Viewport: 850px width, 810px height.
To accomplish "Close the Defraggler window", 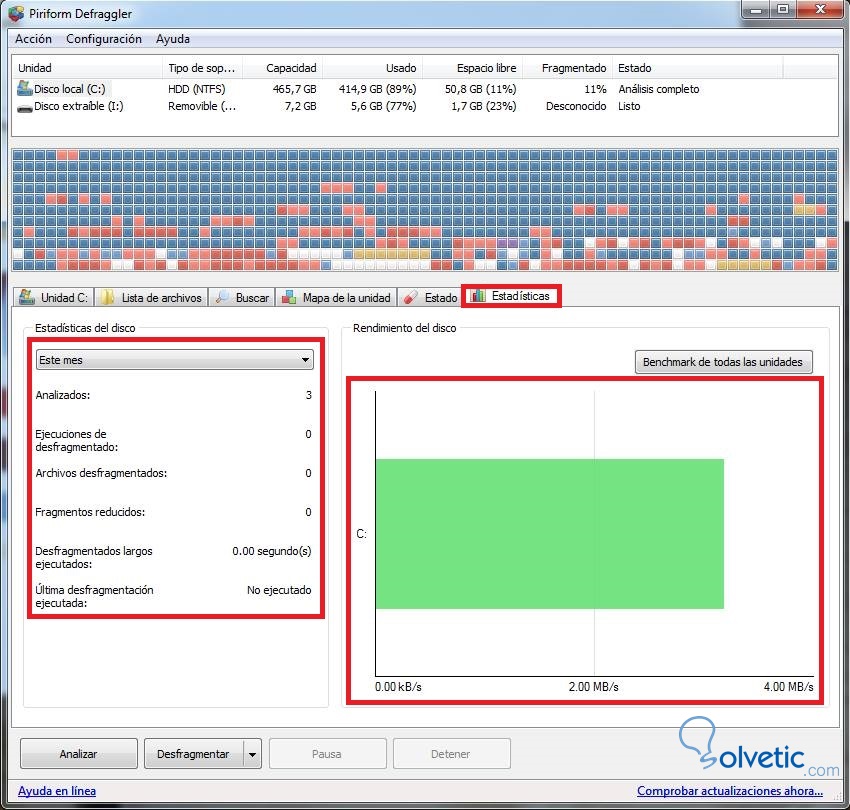I will [x=821, y=10].
